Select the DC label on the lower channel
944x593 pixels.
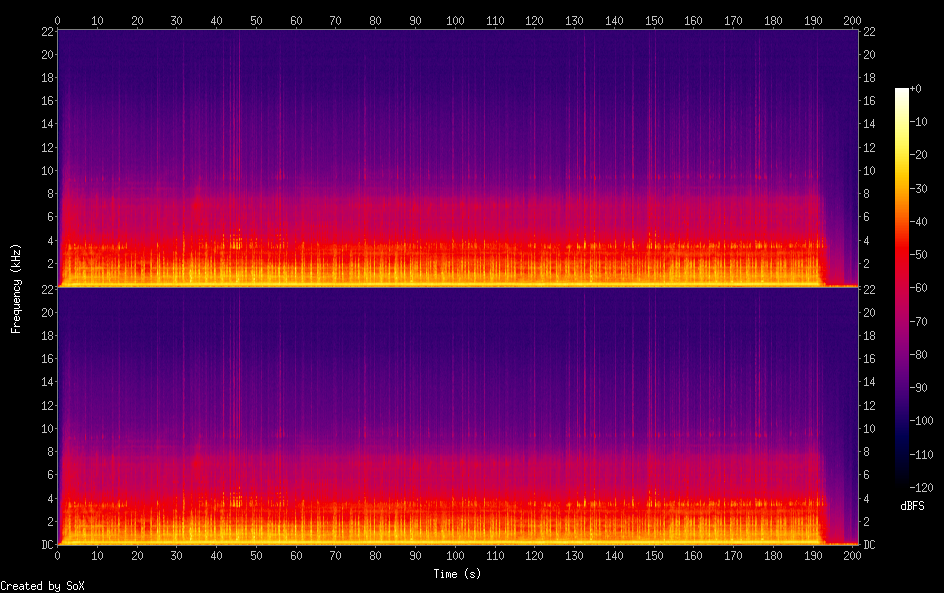pos(46,545)
